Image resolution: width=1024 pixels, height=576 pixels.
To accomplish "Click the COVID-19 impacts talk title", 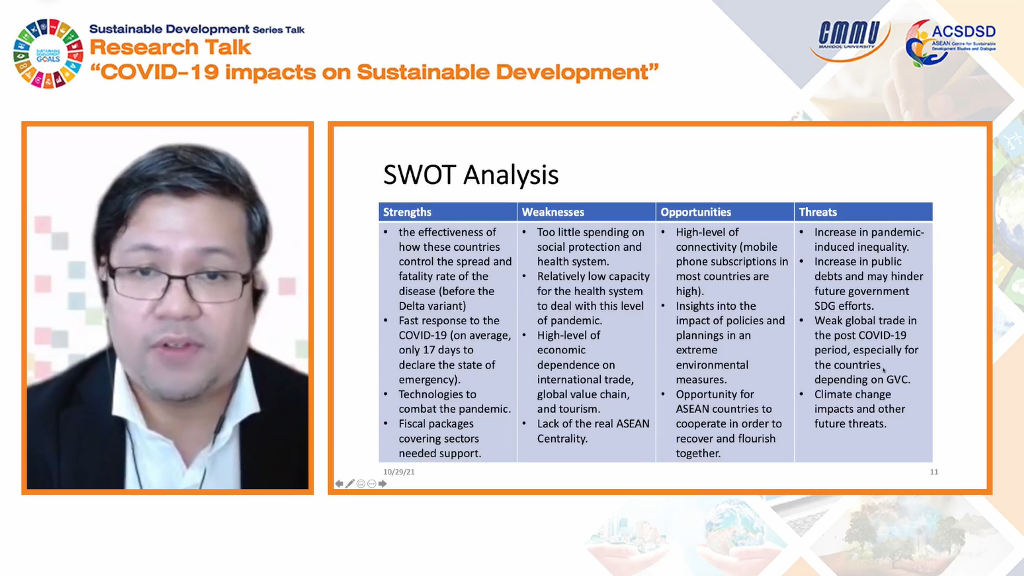I will pyautogui.click(x=374, y=73).
